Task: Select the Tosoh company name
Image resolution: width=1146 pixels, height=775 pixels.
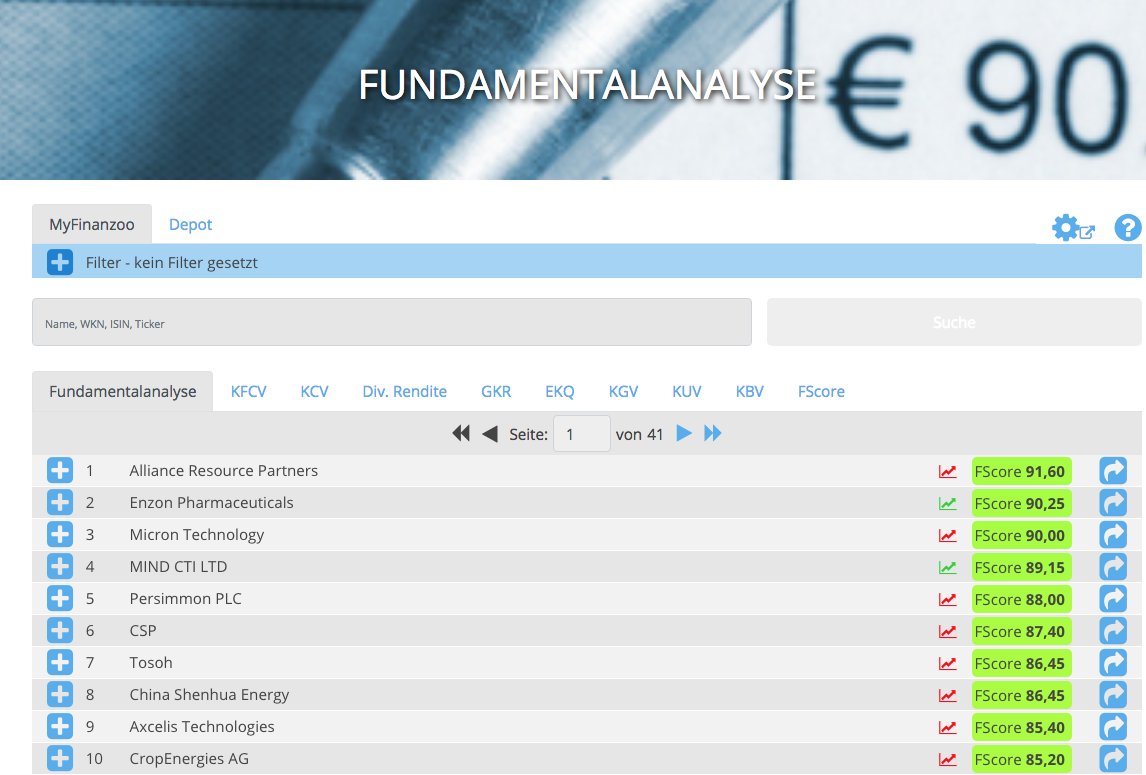Action: pyautogui.click(x=151, y=662)
